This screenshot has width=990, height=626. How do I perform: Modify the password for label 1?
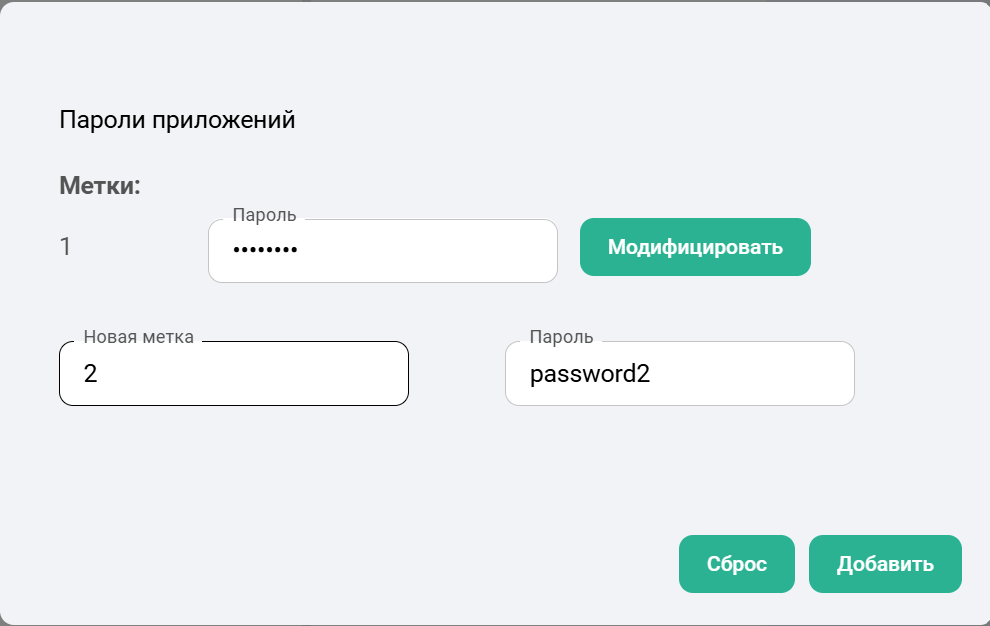[x=695, y=247]
